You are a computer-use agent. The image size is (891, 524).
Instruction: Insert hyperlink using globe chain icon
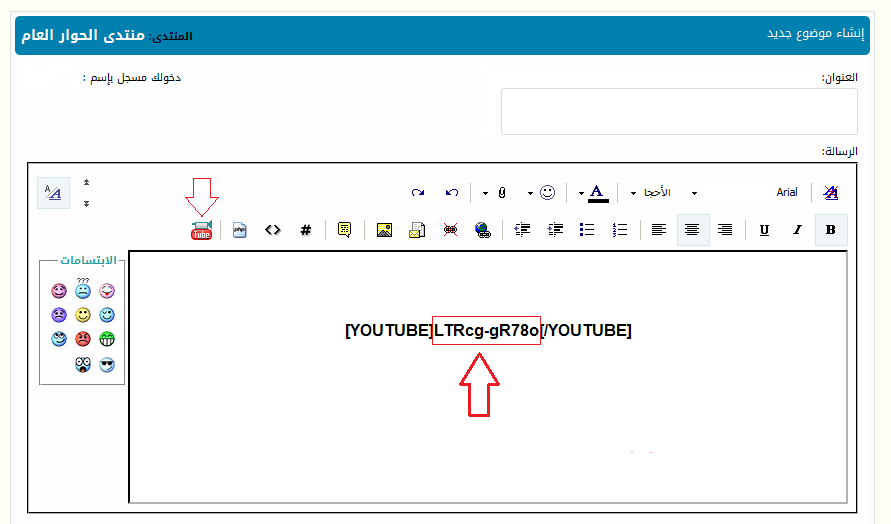coord(483,230)
